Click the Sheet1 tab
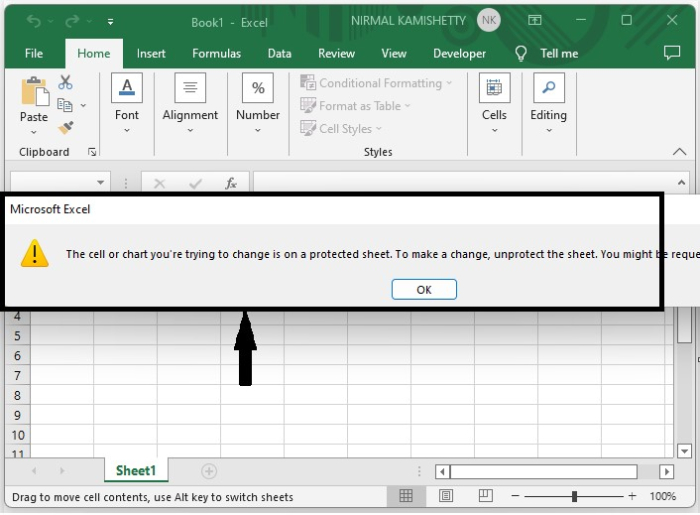 (136, 470)
